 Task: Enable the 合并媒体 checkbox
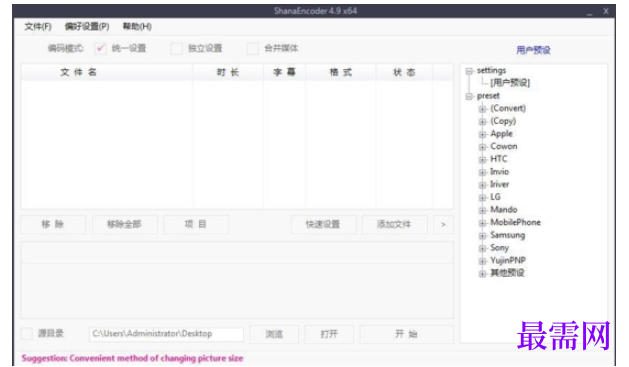click(252, 49)
